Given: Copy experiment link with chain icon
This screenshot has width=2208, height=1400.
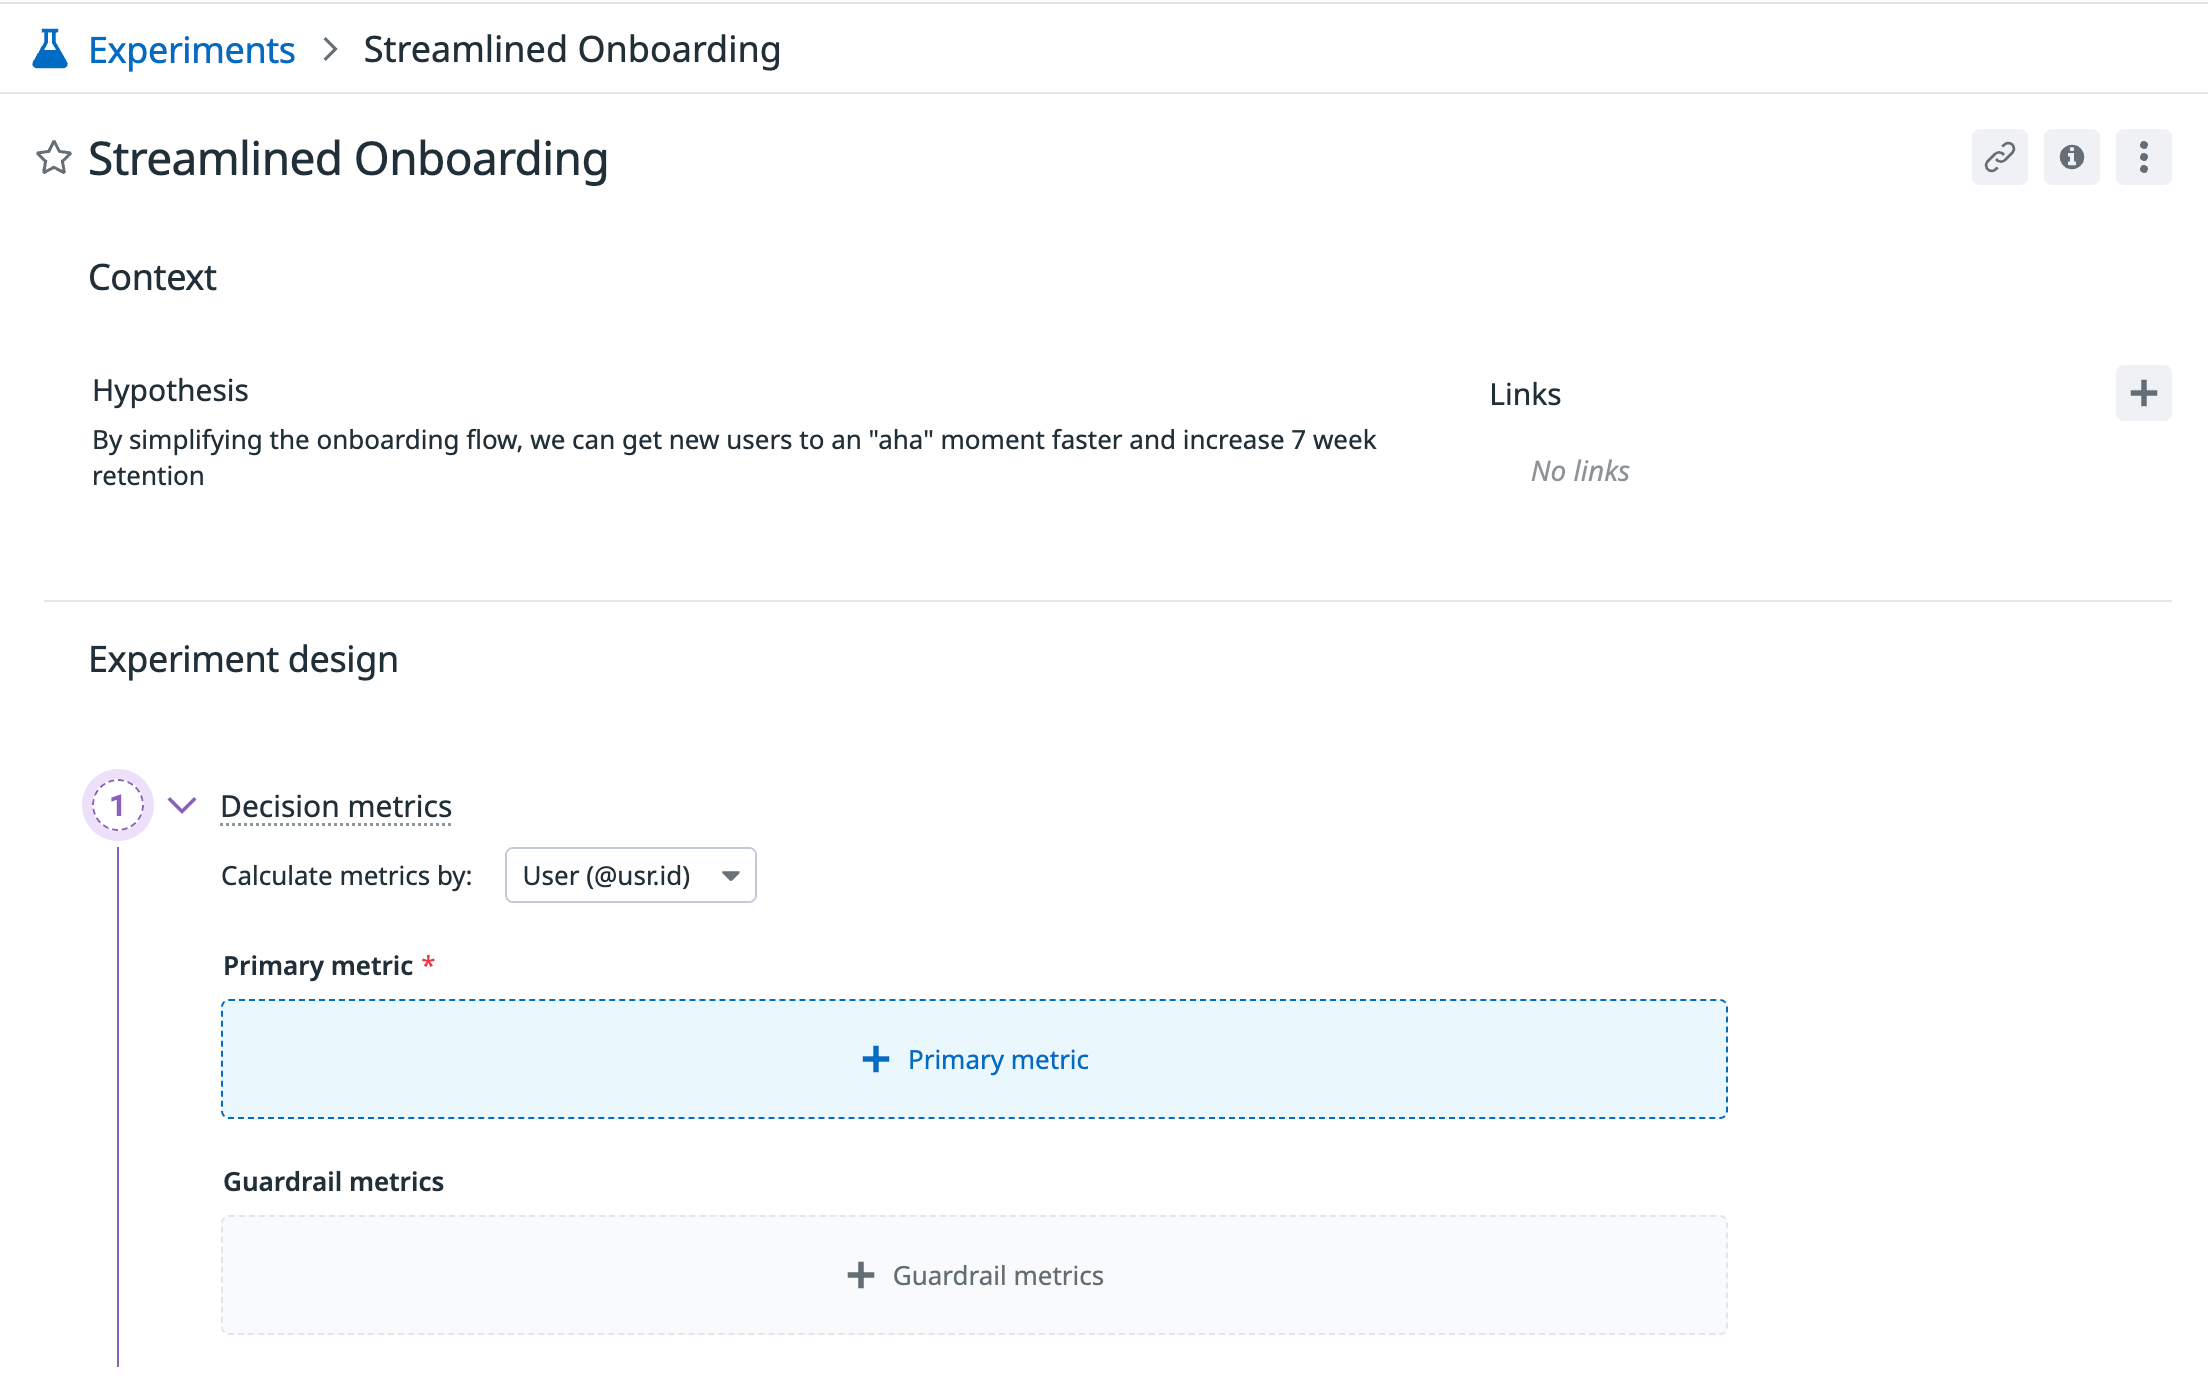Looking at the screenshot, I should pyautogui.click(x=1999, y=157).
